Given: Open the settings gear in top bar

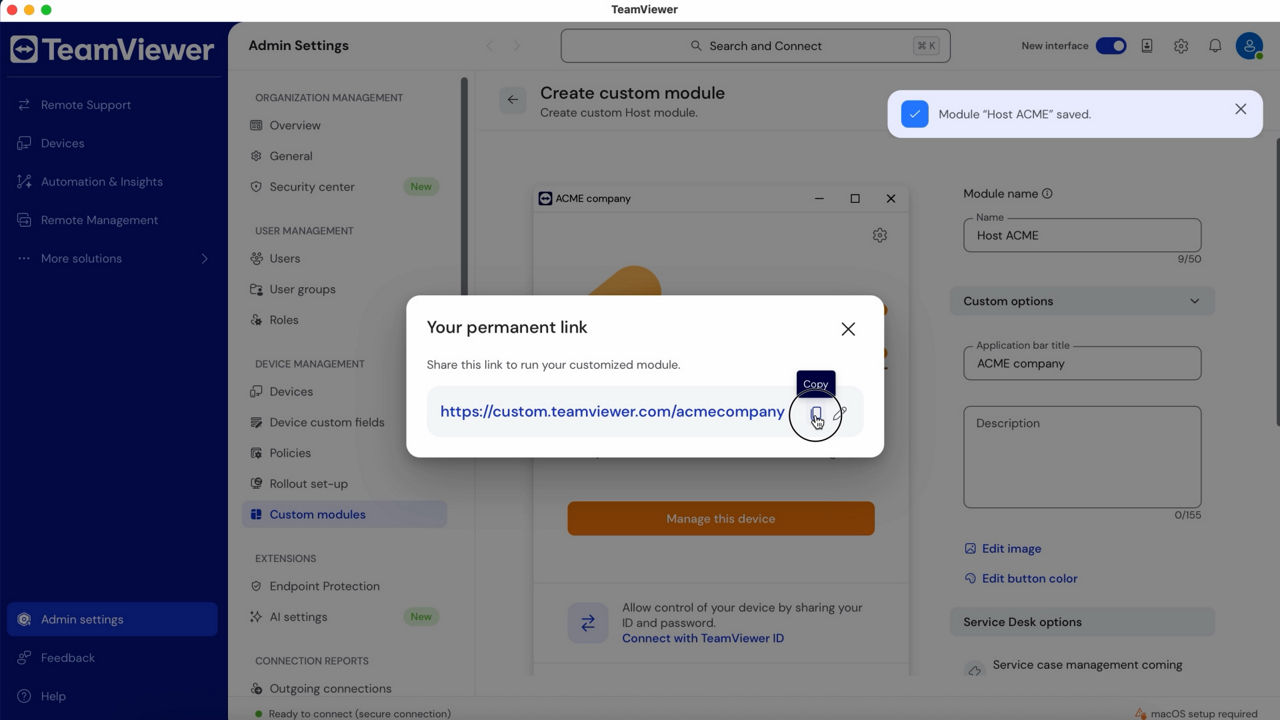Looking at the screenshot, I should click(1181, 46).
